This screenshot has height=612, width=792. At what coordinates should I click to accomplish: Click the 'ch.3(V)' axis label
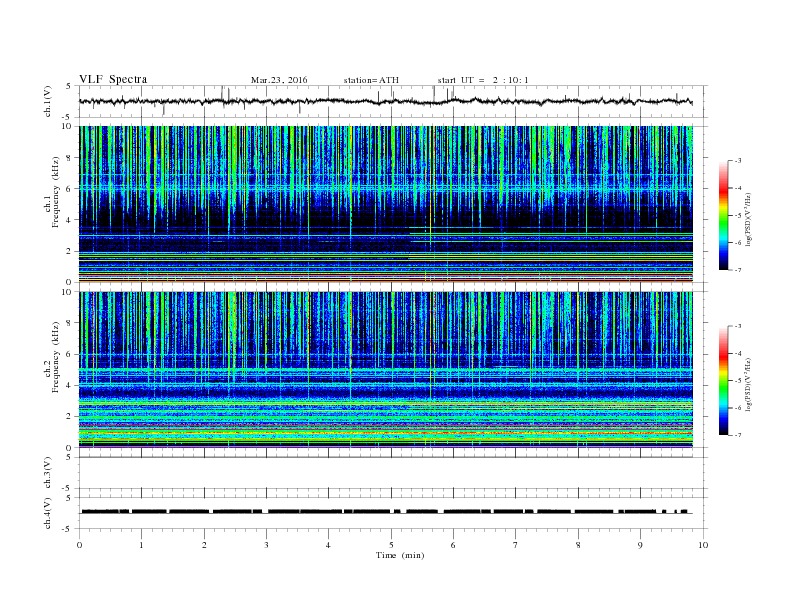click(48, 473)
